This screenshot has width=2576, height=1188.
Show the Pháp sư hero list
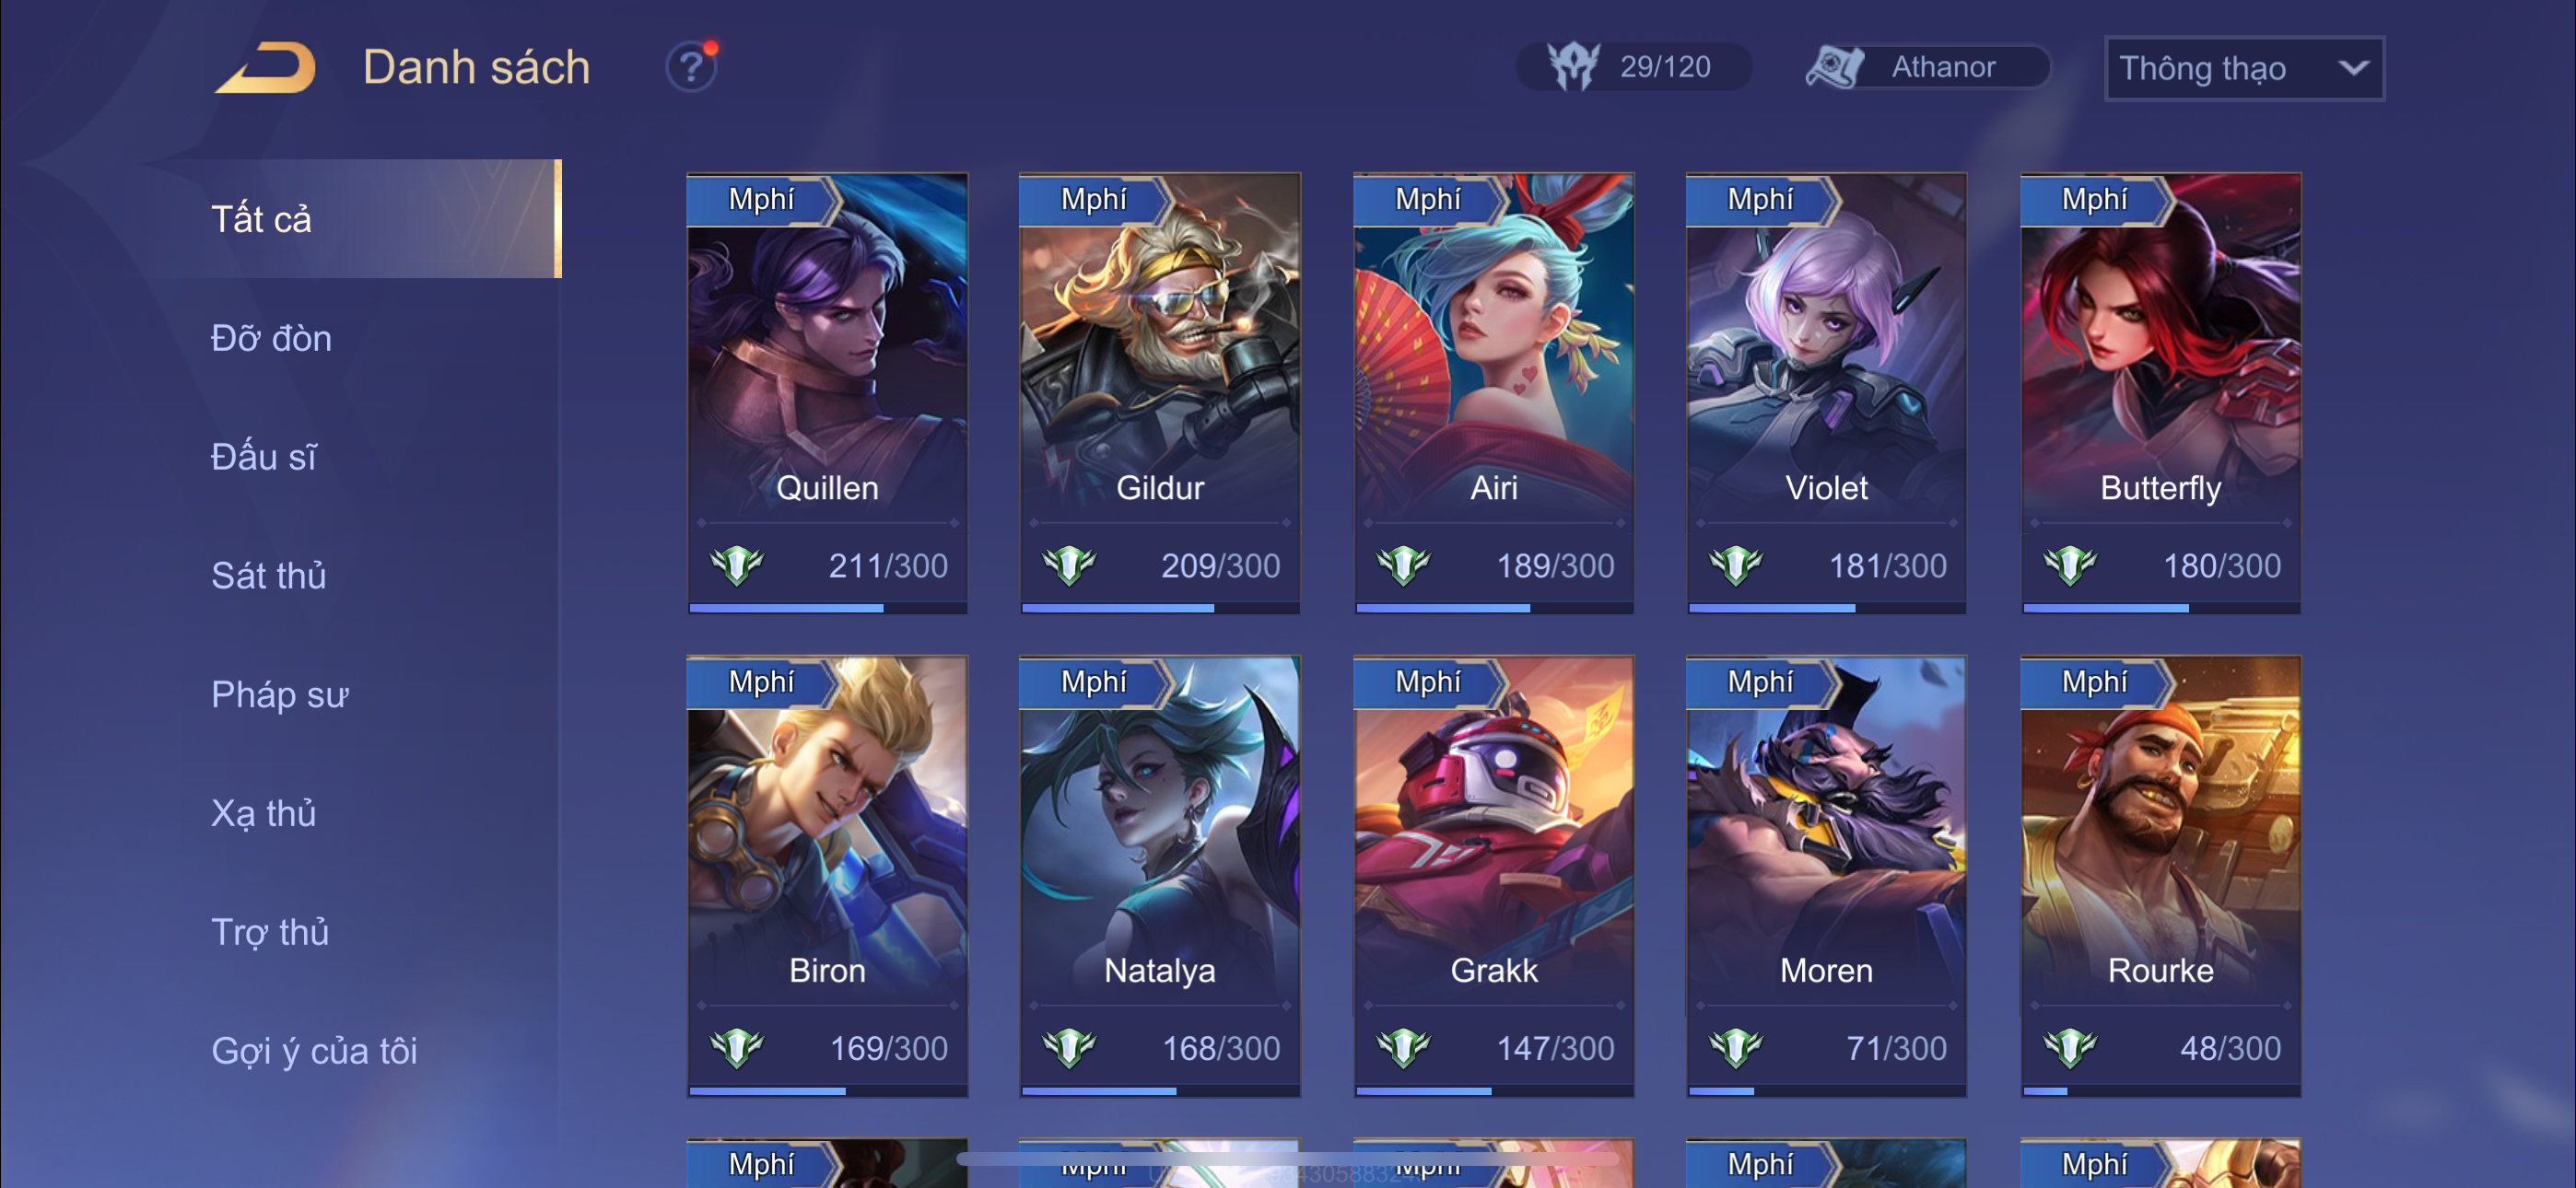point(280,694)
